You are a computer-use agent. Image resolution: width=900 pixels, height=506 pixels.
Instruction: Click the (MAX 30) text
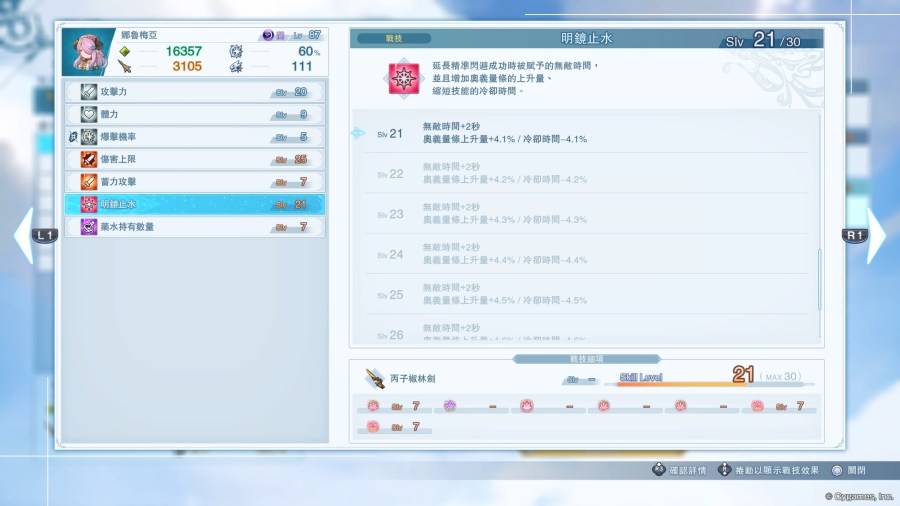(781, 376)
